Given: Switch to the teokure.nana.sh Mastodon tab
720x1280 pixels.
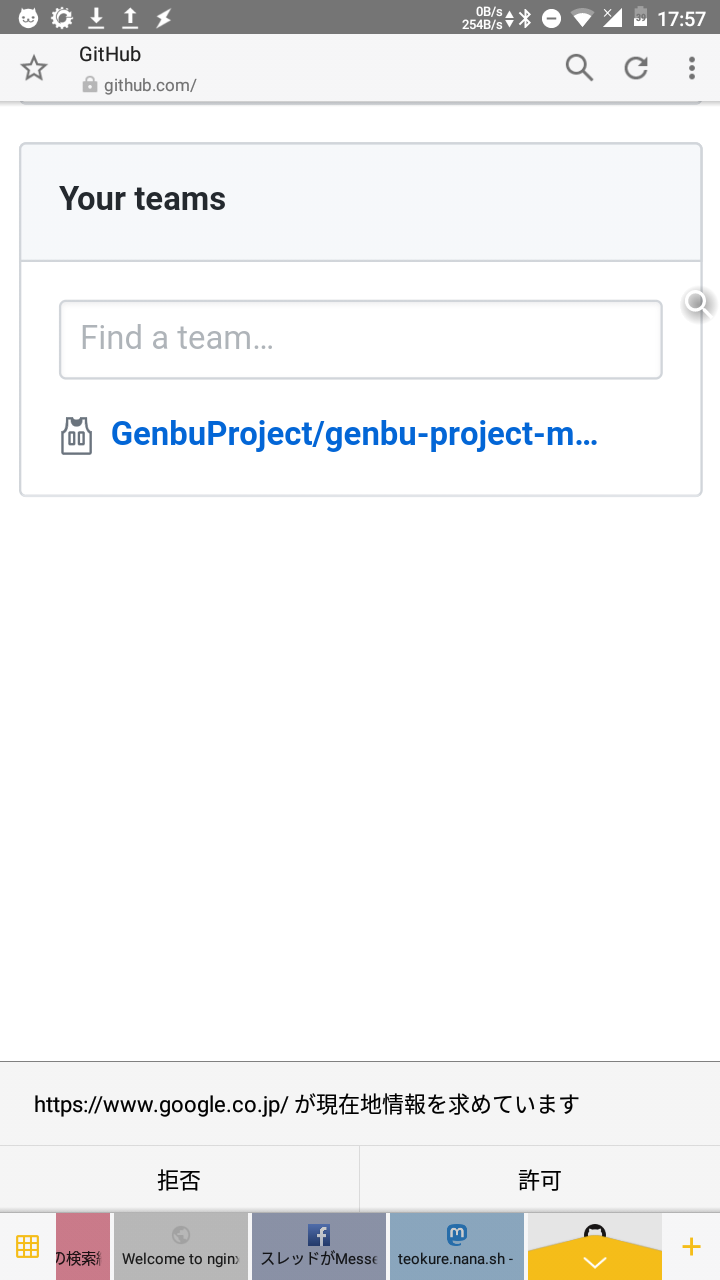Looking at the screenshot, I should tap(457, 1246).
